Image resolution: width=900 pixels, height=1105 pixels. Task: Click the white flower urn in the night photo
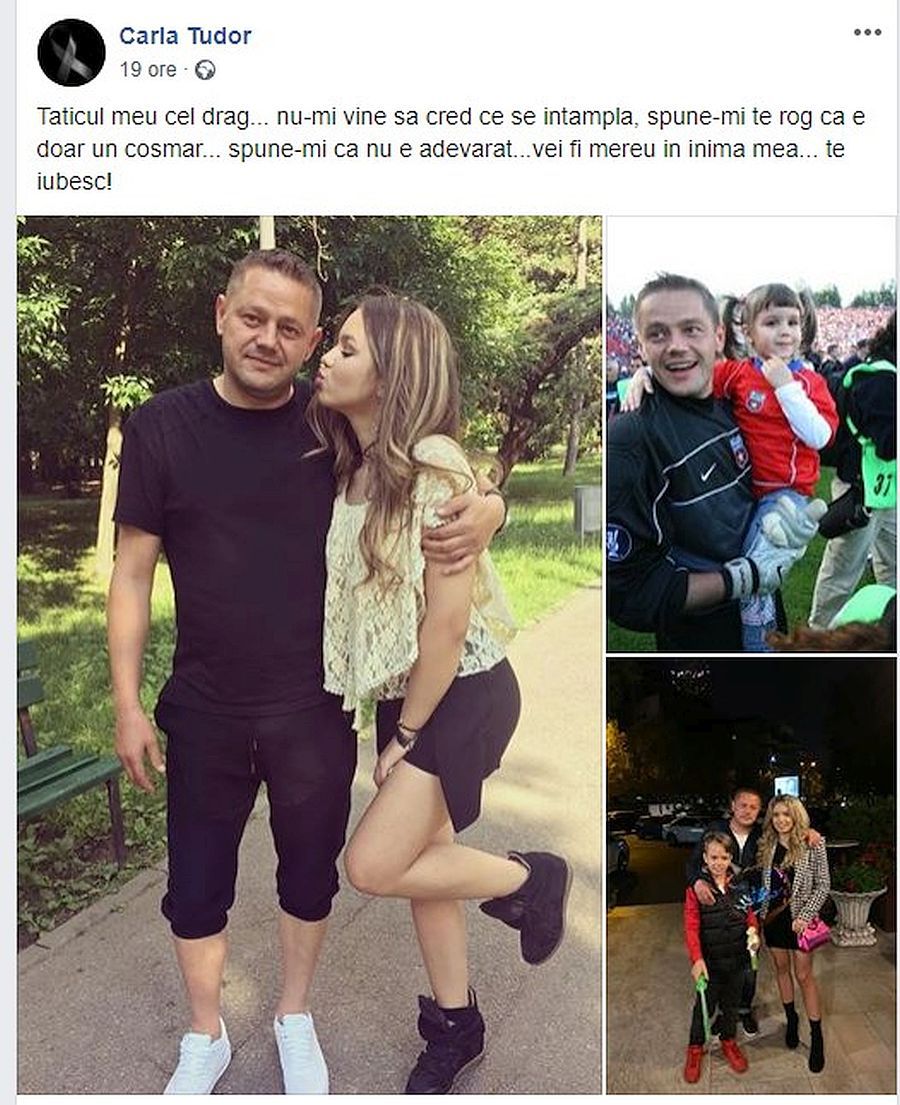[855, 915]
